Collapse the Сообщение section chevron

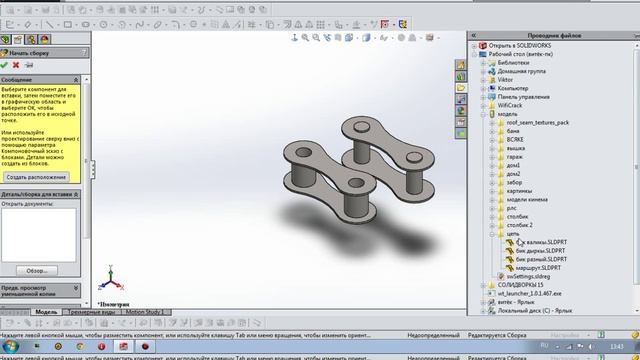76,80
